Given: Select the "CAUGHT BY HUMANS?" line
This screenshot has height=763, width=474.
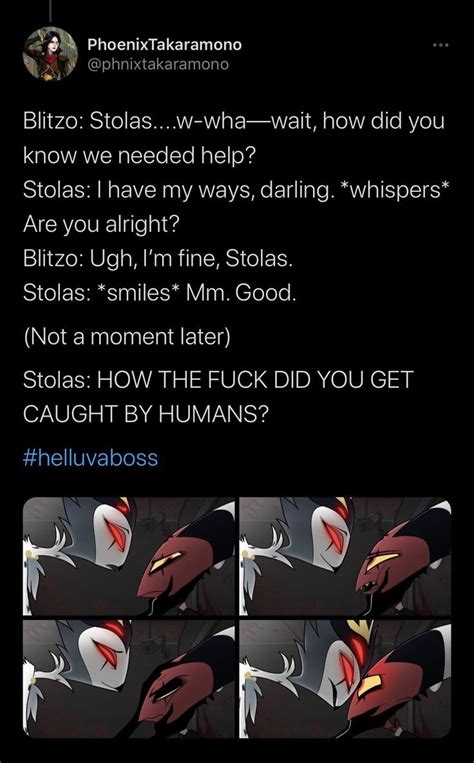Looking at the screenshot, I should [146, 414].
